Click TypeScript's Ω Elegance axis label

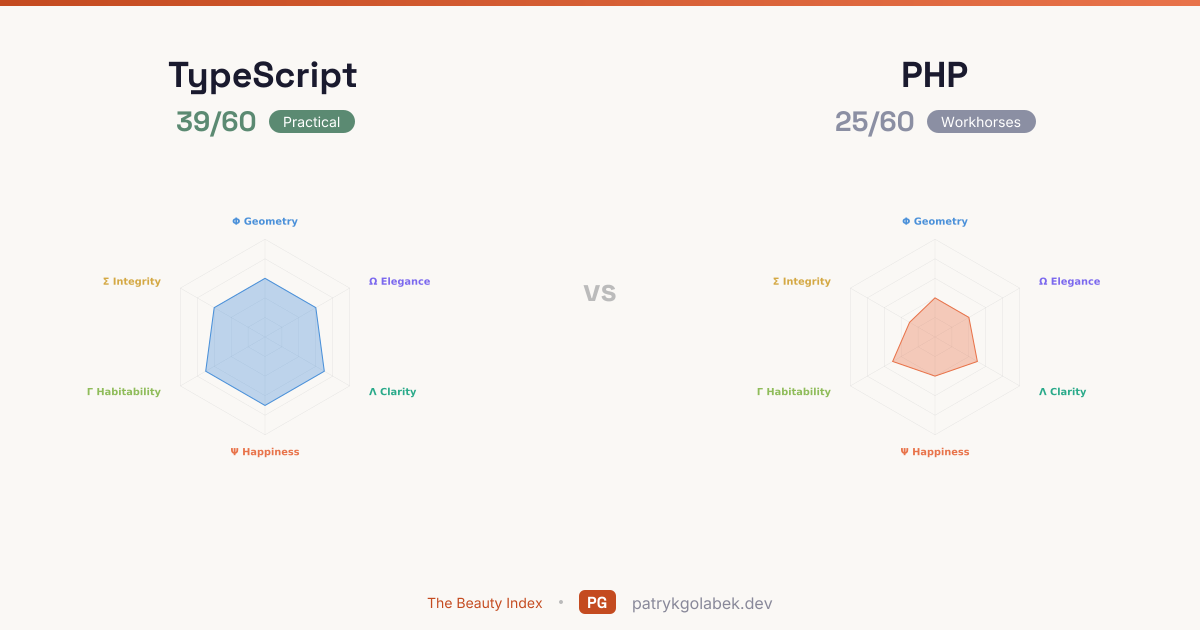[x=399, y=281]
